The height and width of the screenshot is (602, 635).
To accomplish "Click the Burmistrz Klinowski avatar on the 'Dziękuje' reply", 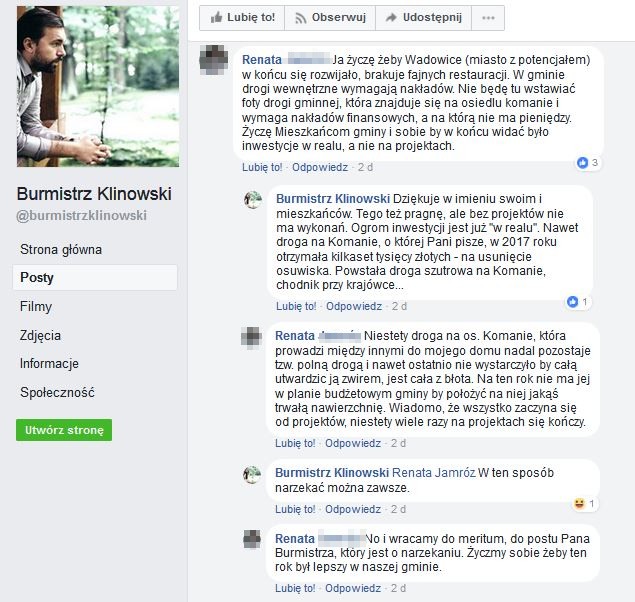I will coord(253,200).
